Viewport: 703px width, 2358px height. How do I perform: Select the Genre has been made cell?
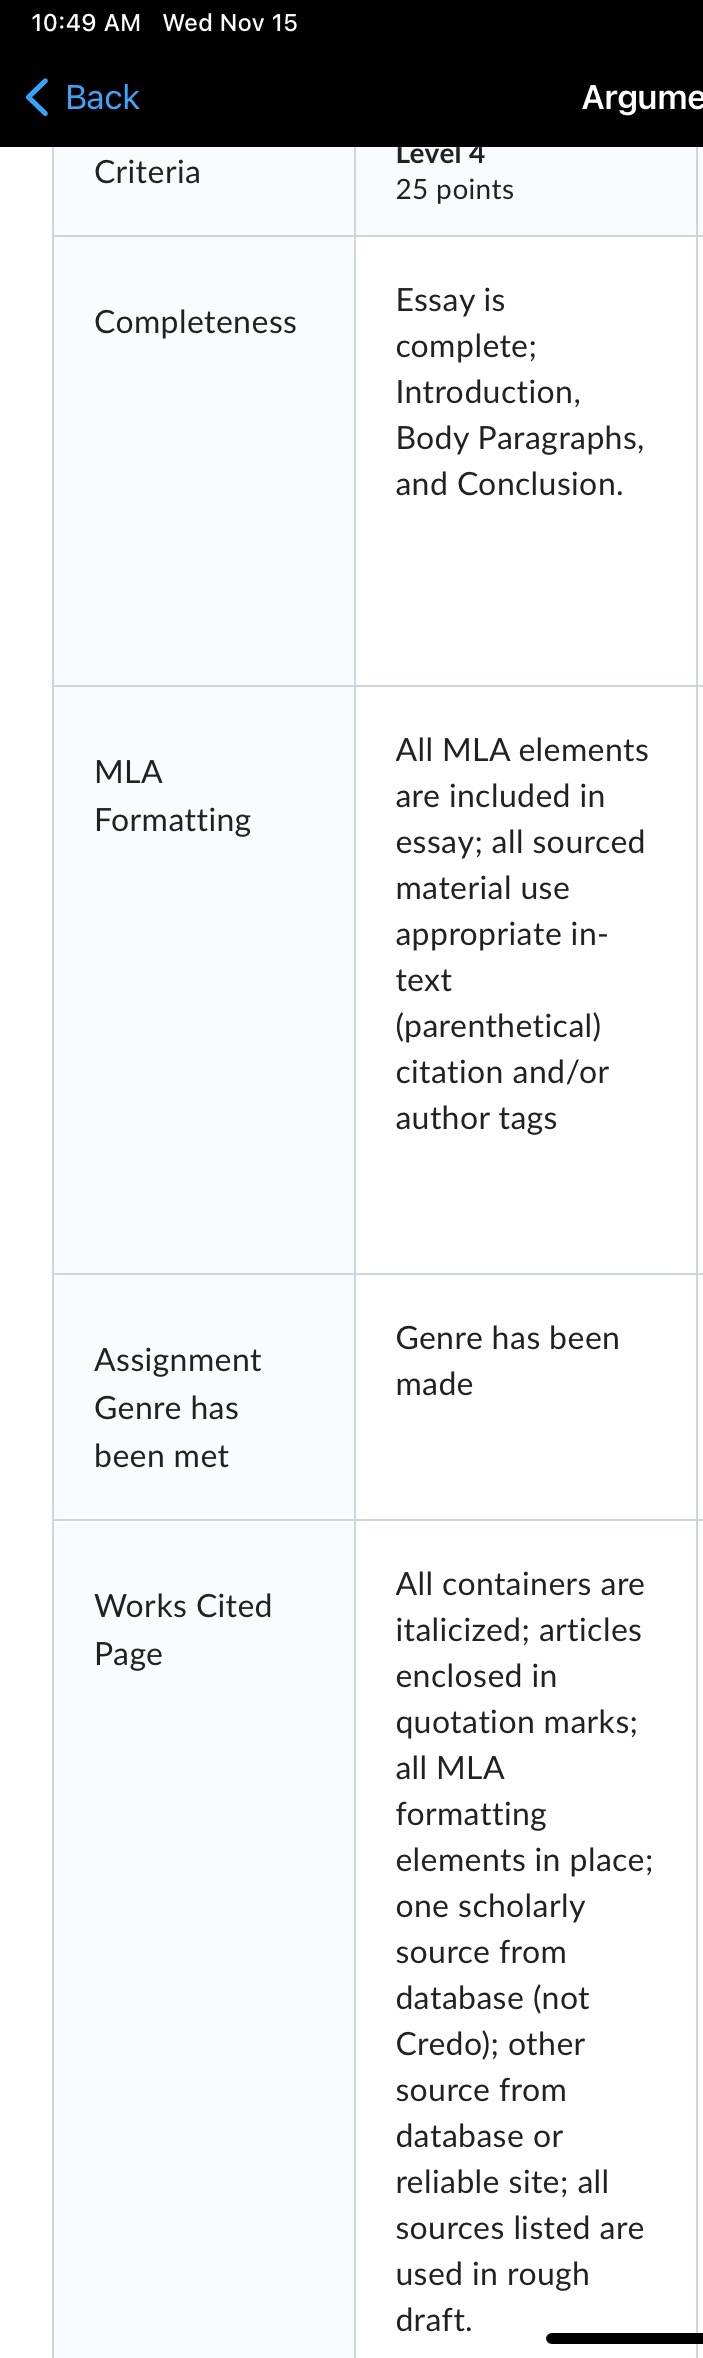[x=526, y=1397]
